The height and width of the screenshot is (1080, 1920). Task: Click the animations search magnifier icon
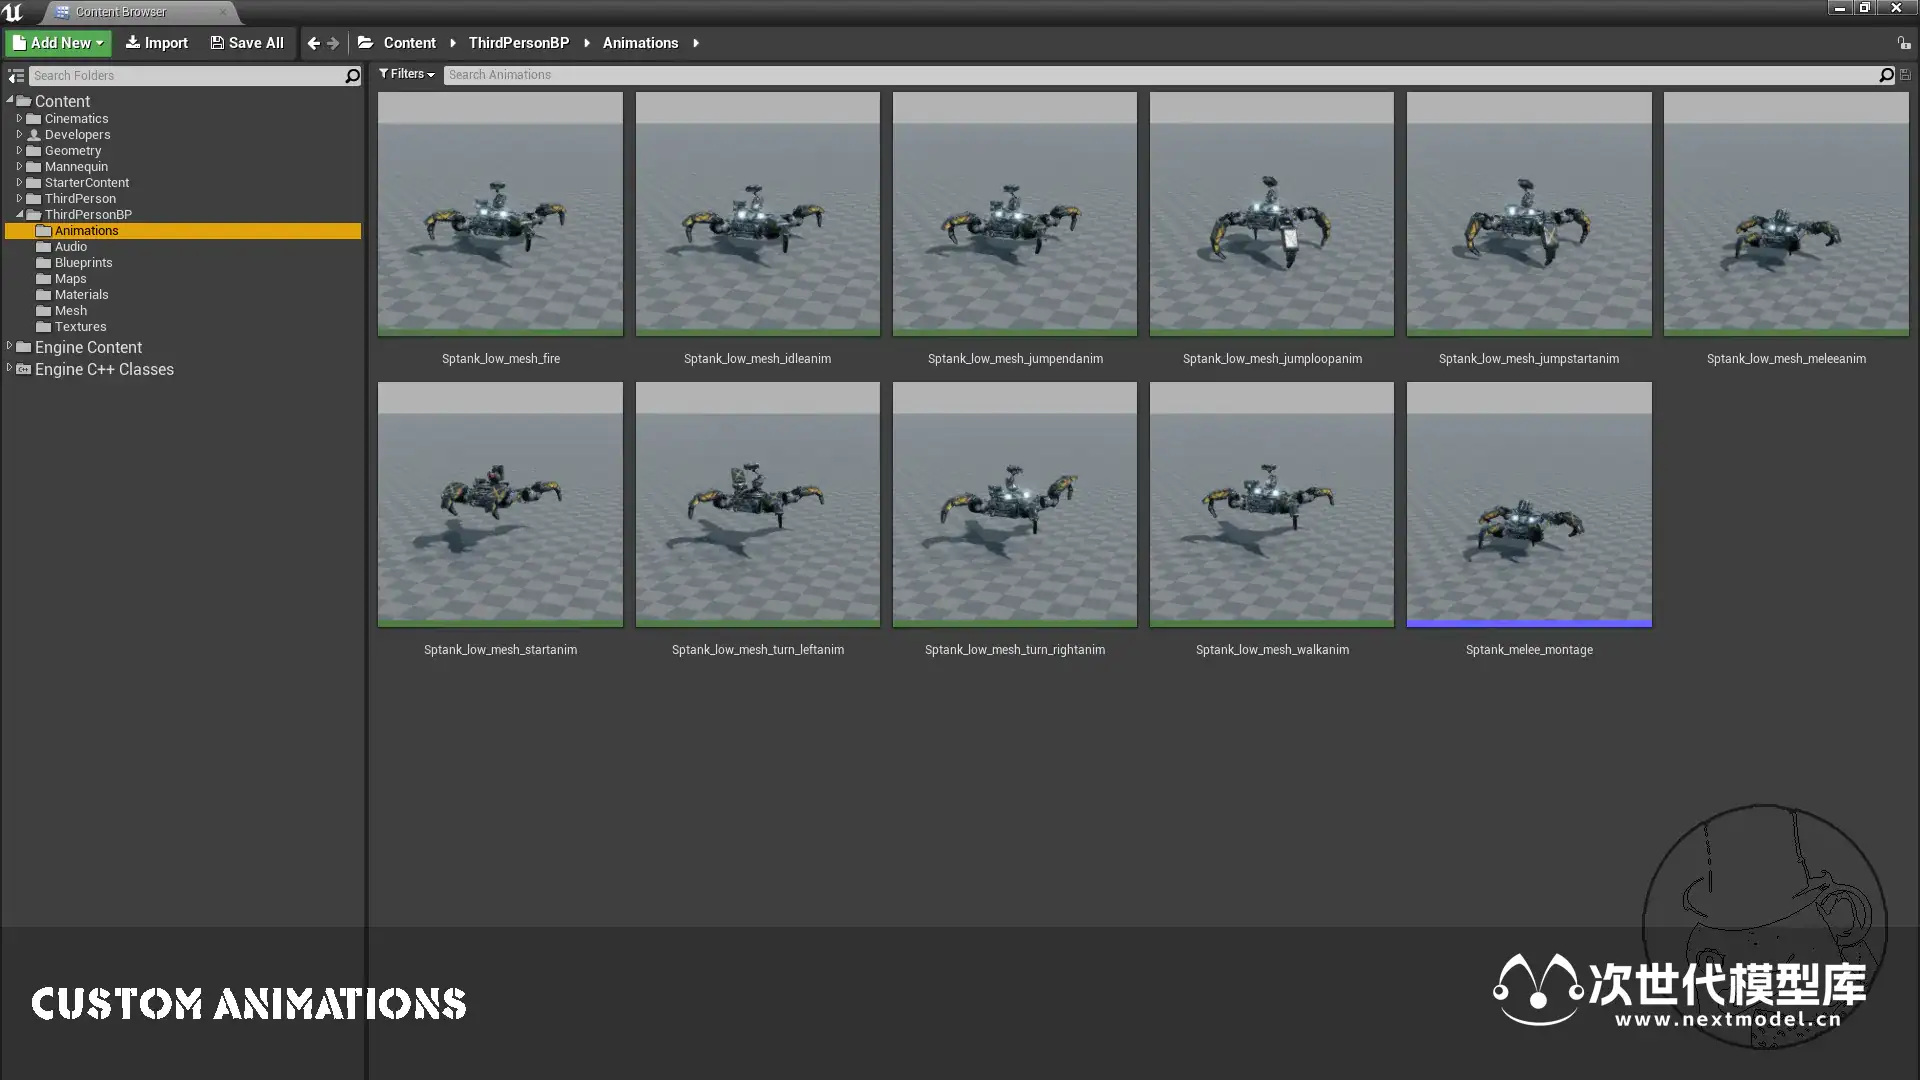(1886, 75)
